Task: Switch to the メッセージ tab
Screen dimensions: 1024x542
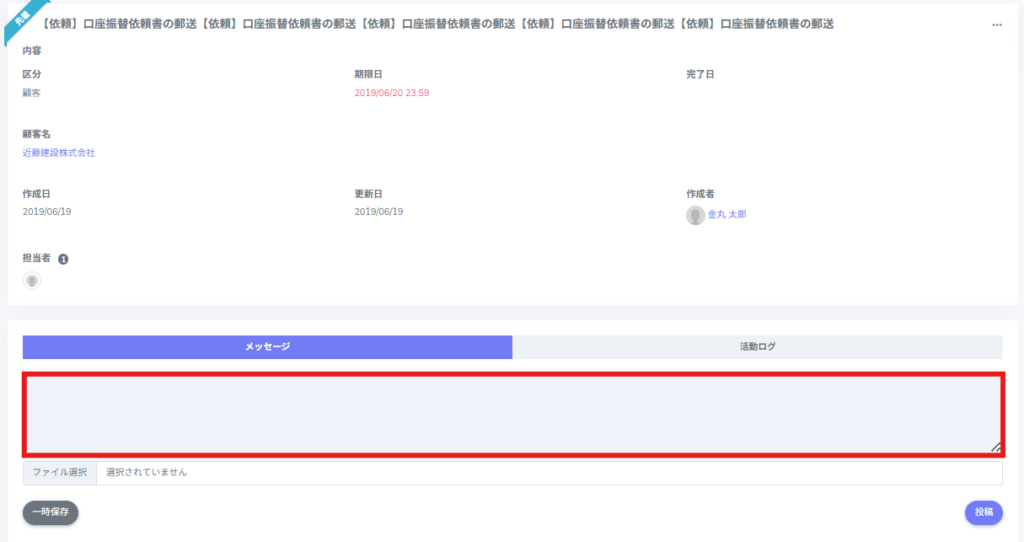Action: point(267,347)
